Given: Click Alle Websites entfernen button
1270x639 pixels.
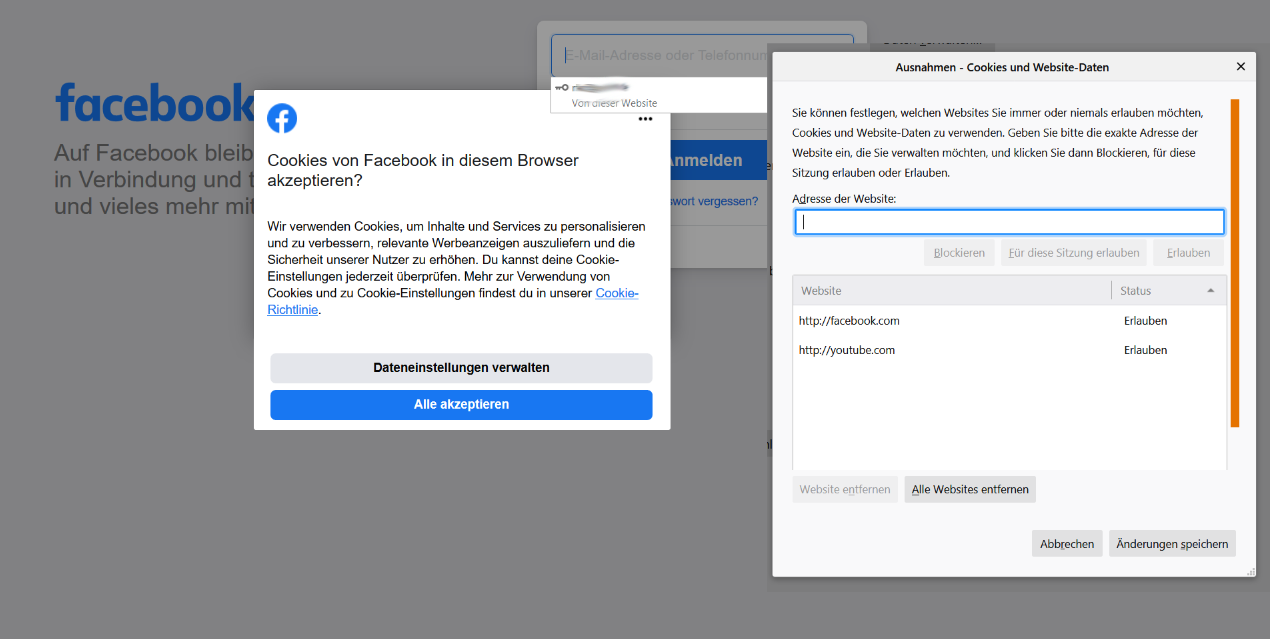Looking at the screenshot, I should (970, 489).
